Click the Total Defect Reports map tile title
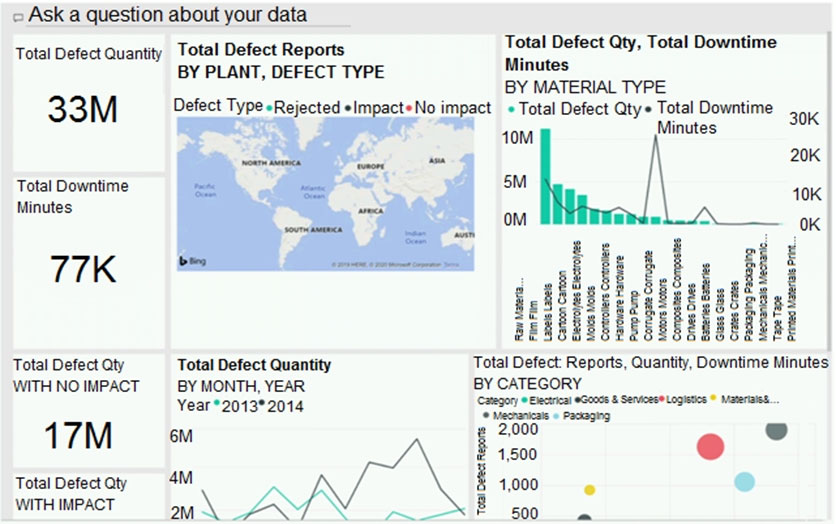 (261, 50)
